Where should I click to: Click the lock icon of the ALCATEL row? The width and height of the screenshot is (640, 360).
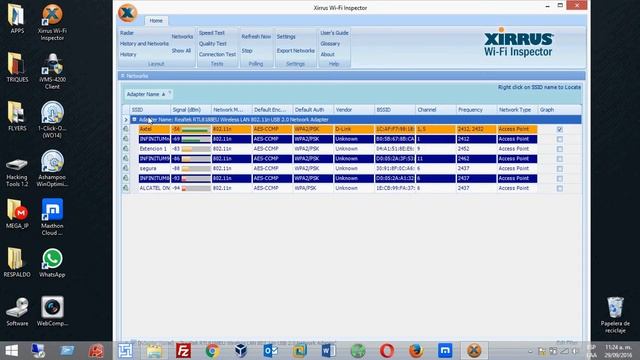pos(126,188)
